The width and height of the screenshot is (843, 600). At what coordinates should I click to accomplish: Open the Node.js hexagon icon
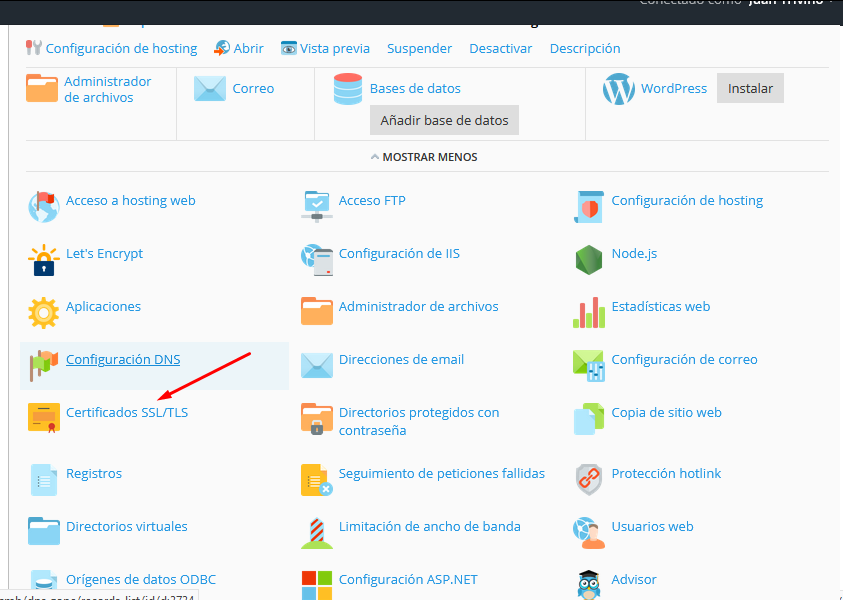(589, 259)
